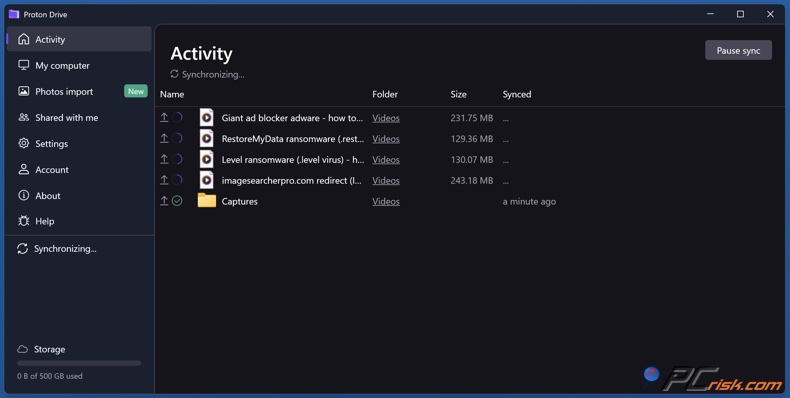
Task: Click Synchronizing status text in the sidebar
Action: pyautogui.click(x=65, y=249)
